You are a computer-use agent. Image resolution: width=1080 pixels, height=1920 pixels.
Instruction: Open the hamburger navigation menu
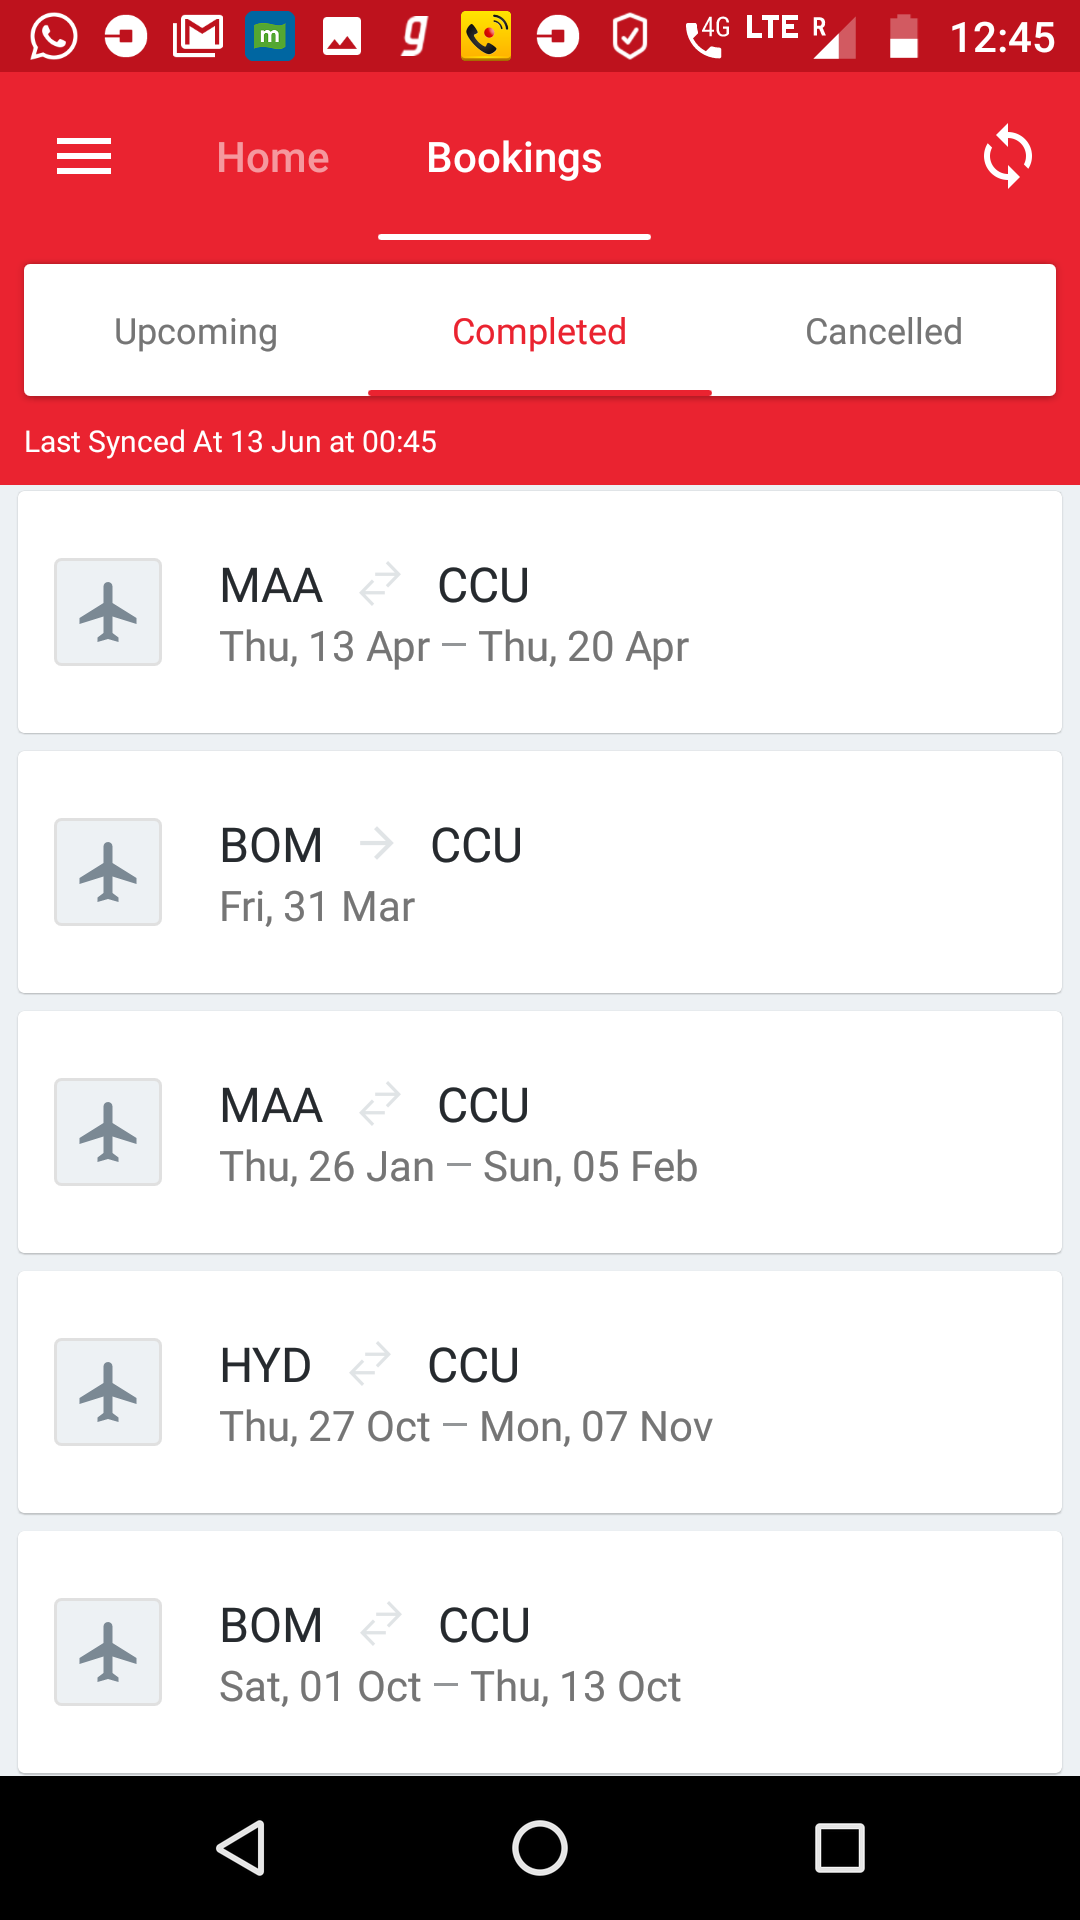84,157
